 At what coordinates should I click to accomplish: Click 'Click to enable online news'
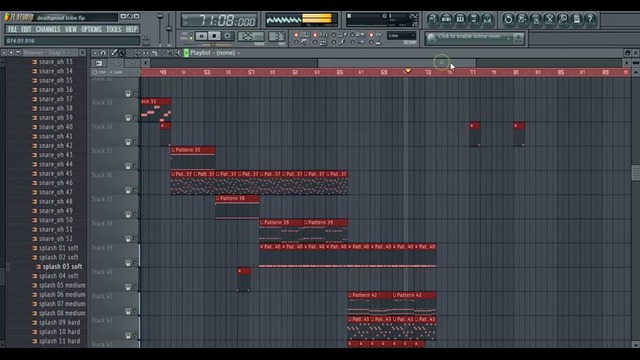(469, 36)
